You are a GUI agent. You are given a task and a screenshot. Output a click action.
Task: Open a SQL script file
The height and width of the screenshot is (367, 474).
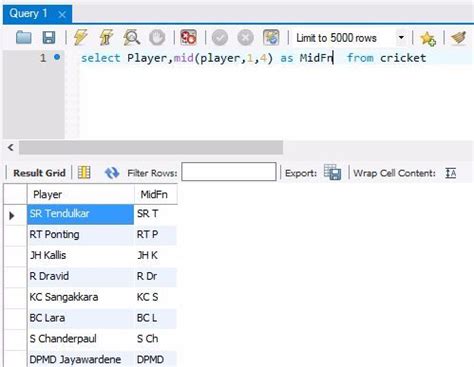tap(24, 38)
